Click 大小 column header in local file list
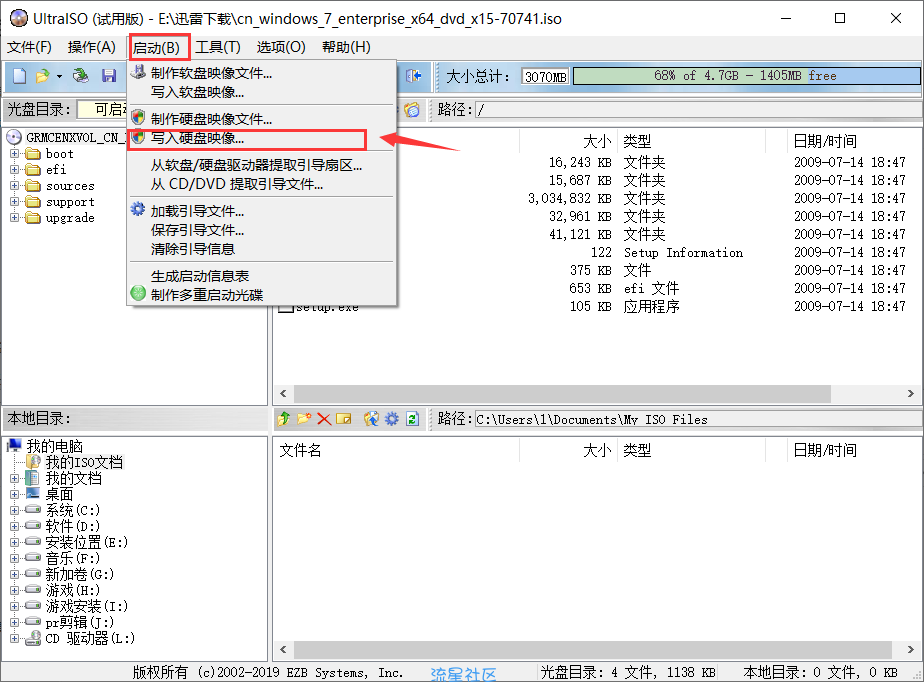The height and width of the screenshot is (682, 924). [568, 450]
